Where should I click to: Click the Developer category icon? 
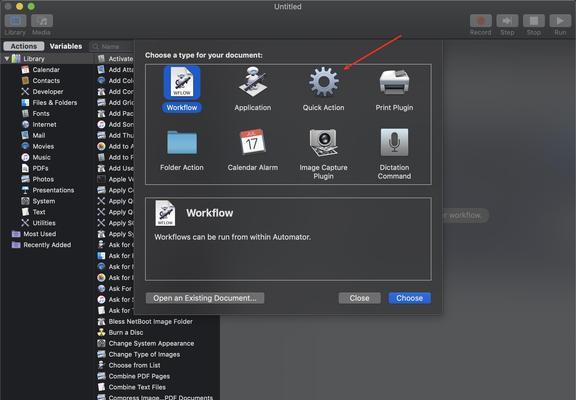coord(25,91)
